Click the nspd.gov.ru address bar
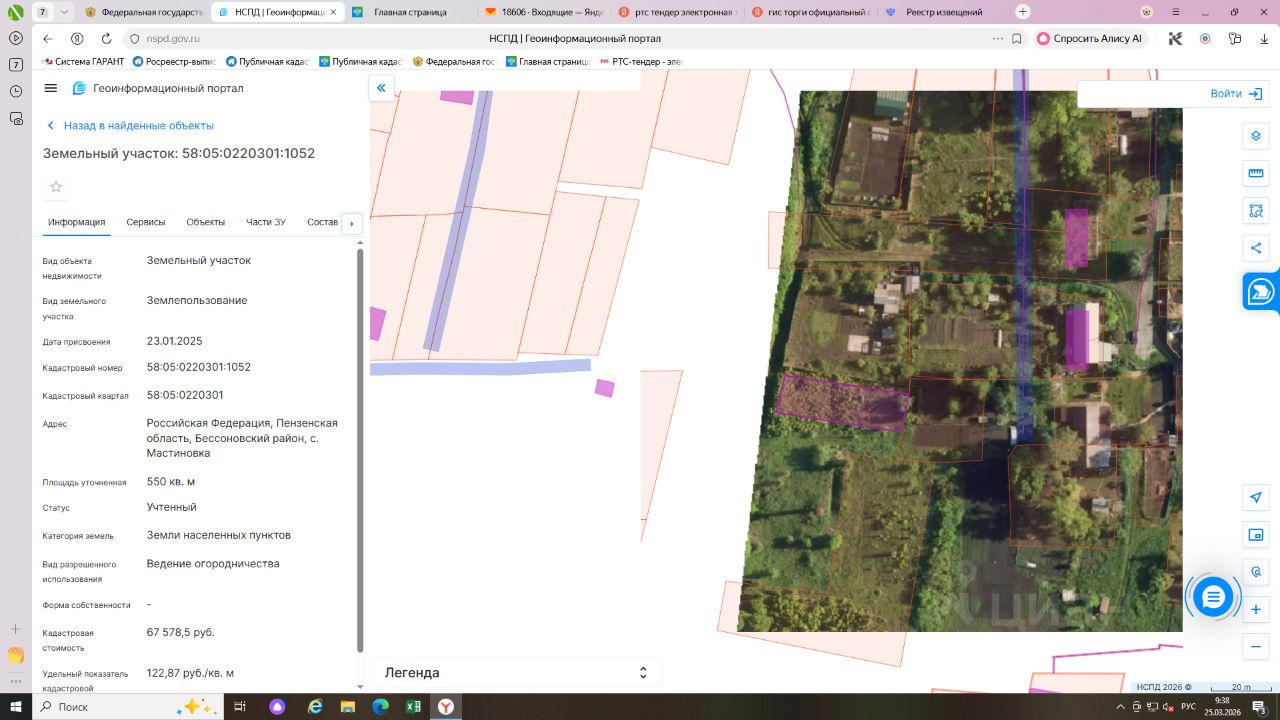Image resolution: width=1280 pixels, height=720 pixels. [x=174, y=38]
